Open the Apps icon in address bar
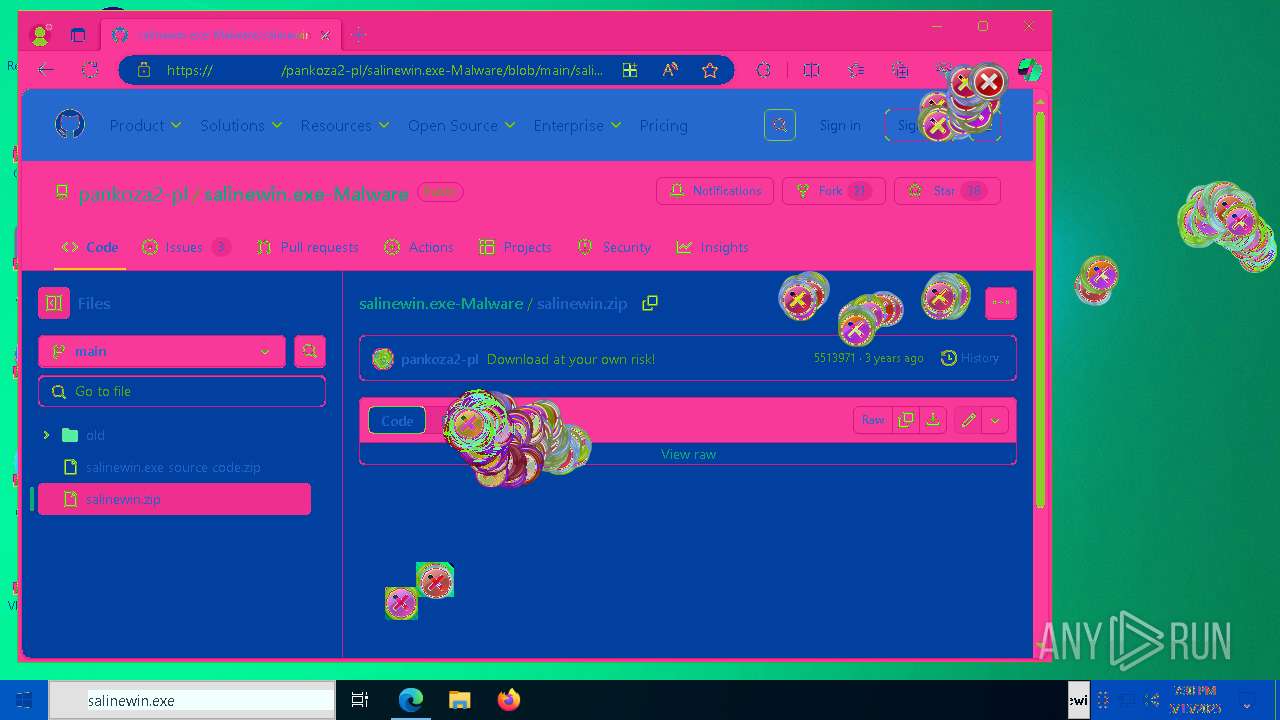1280x720 pixels. tap(630, 70)
